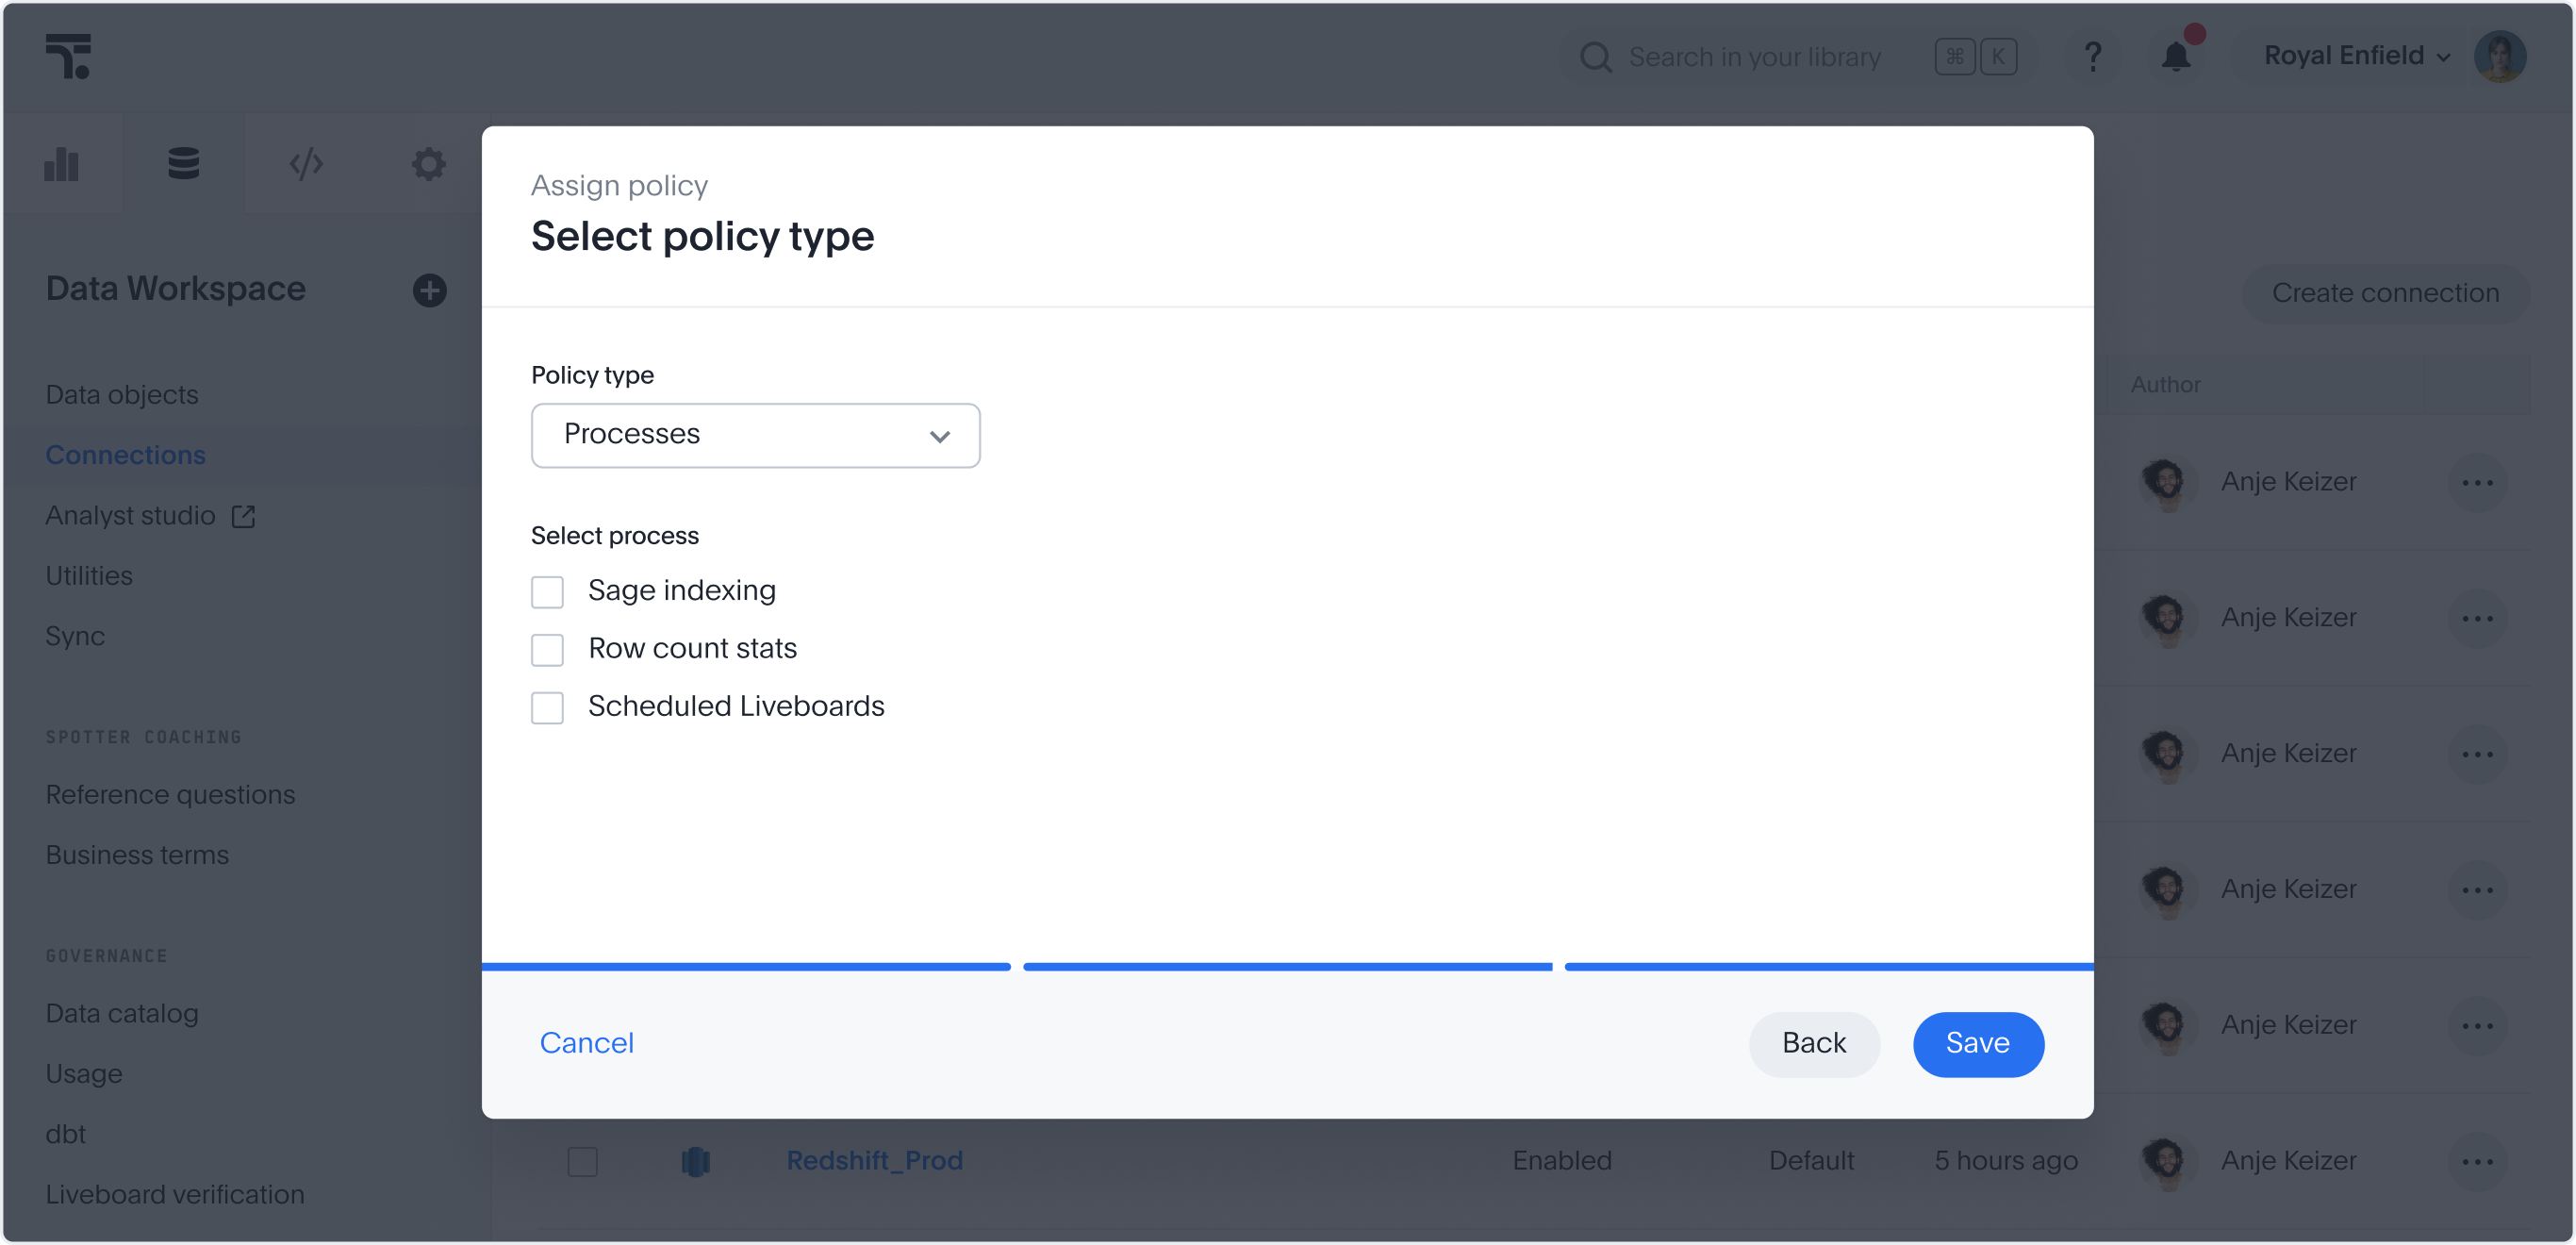Click the Sage indexing label

click(x=682, y=591)
